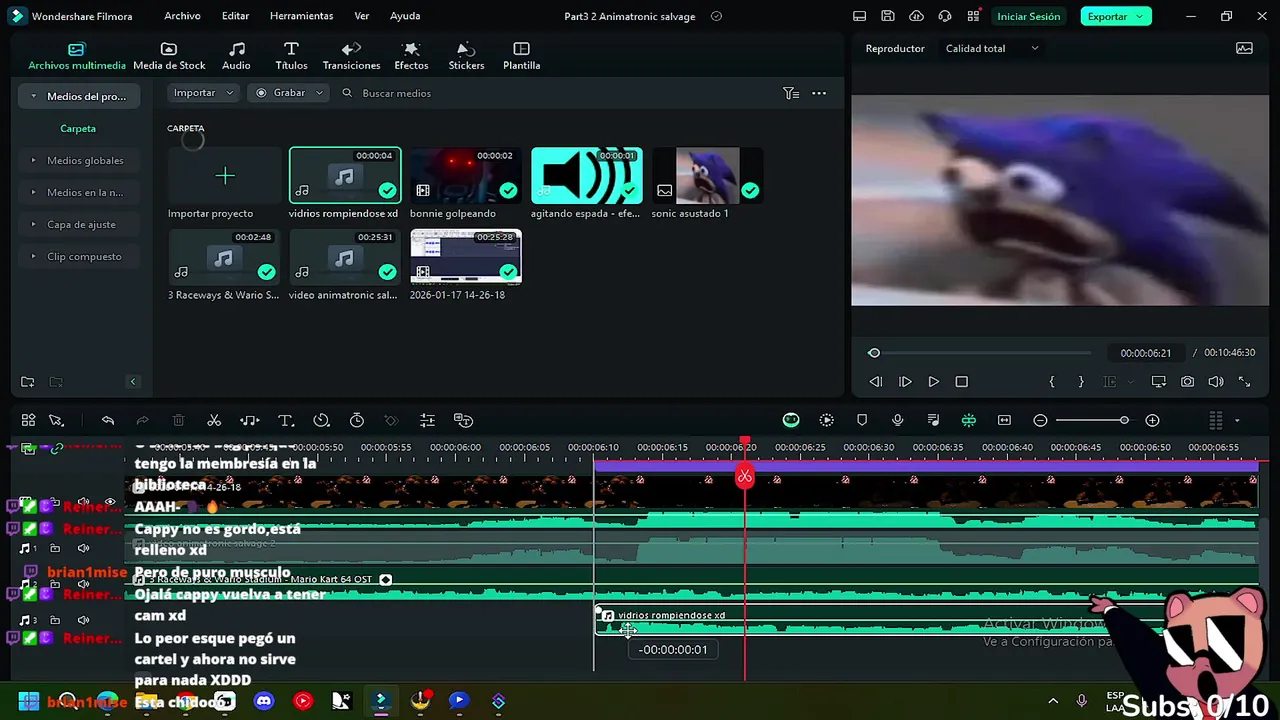Click the render preview icon
Image resolution: width=1280 pixels, height=720 pixels.
[826, 421]
